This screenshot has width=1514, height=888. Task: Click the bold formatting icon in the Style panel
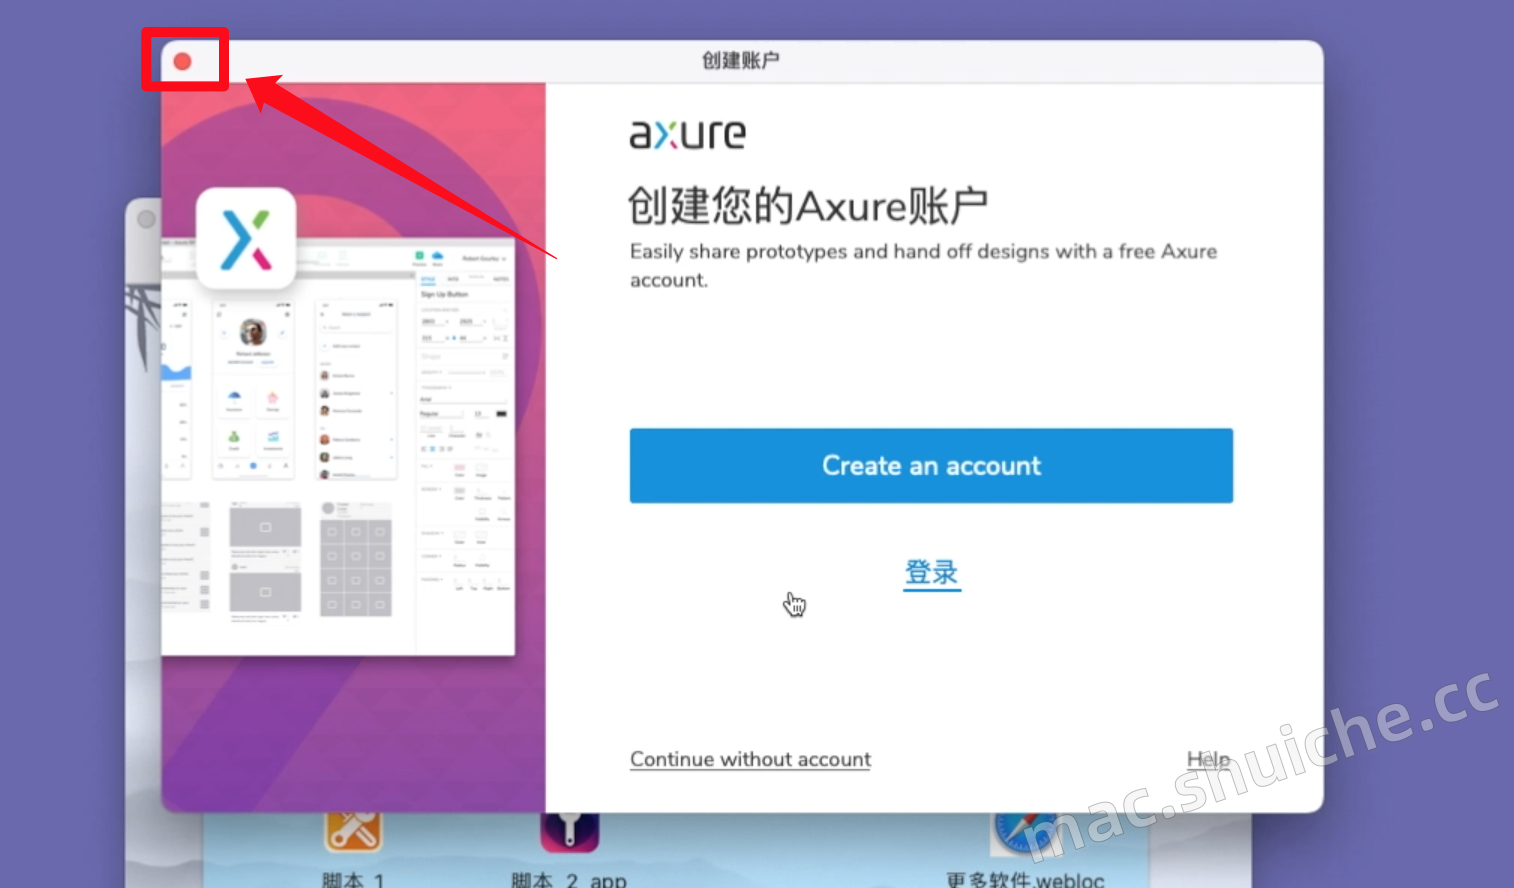(x=424, y=449)
